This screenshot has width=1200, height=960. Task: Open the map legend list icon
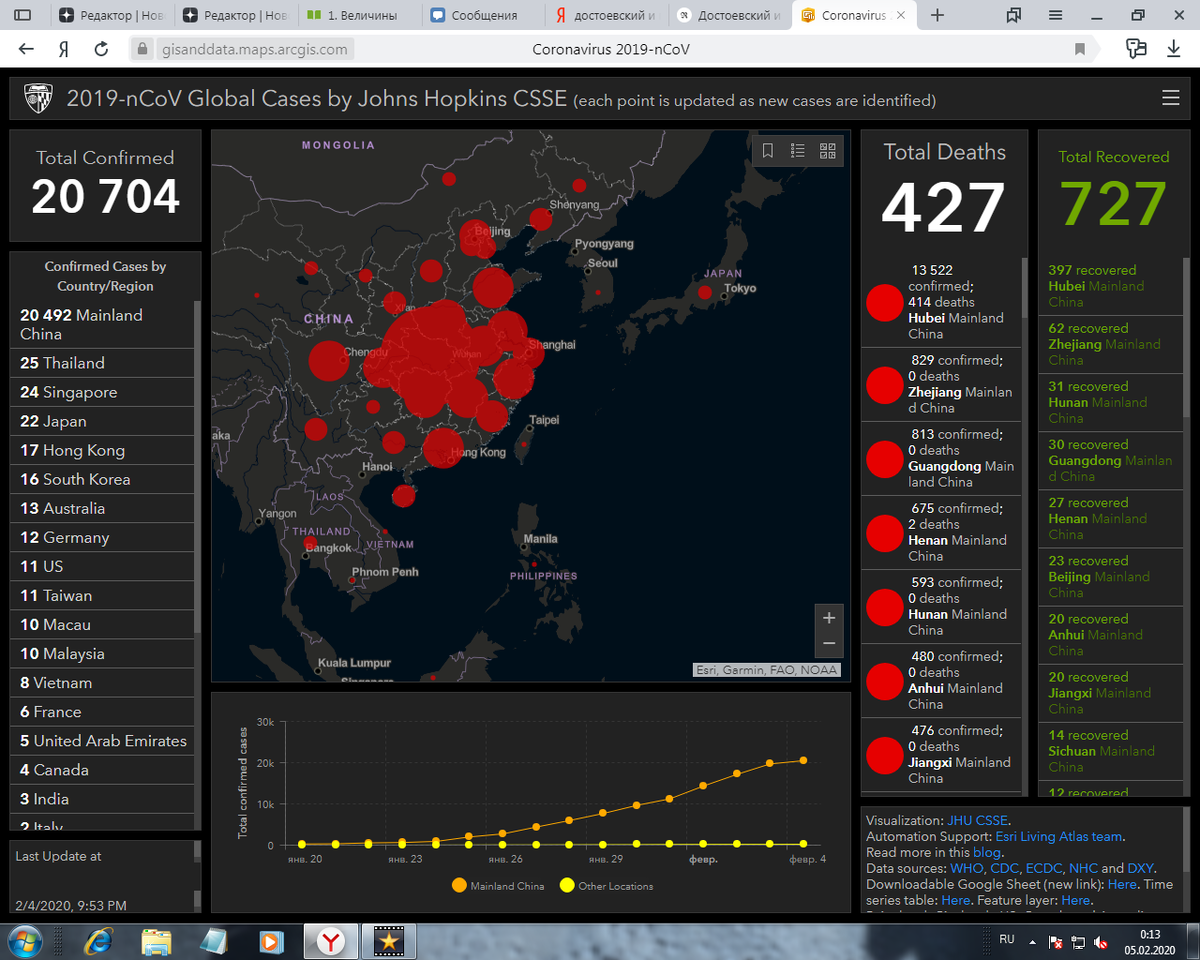(x=798, y=151)
